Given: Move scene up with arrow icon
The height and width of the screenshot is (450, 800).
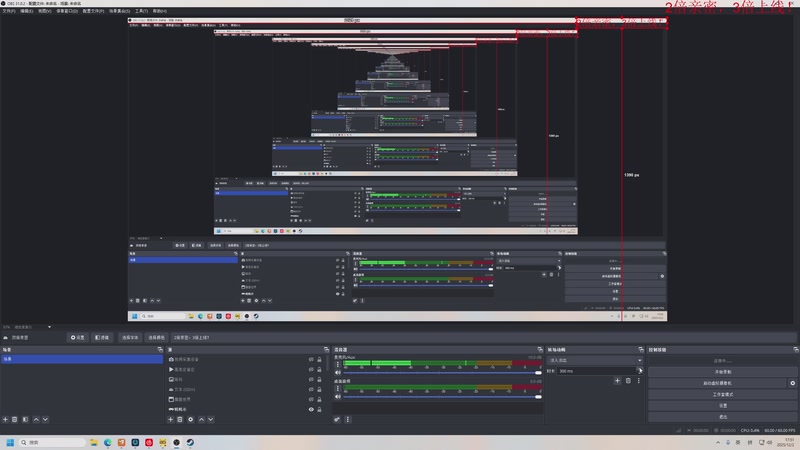Looking at the screenshot, I should (x=36, y=419).
